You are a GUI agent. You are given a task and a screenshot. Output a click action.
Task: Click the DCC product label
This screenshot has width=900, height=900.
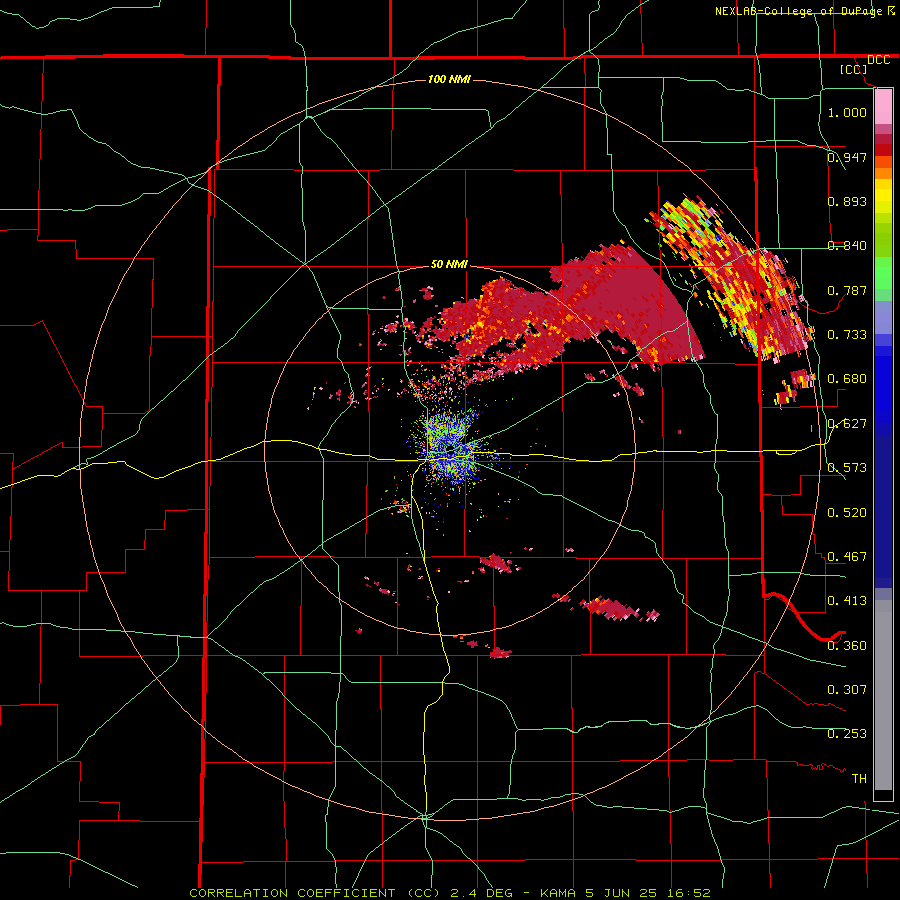click(878, 60)
